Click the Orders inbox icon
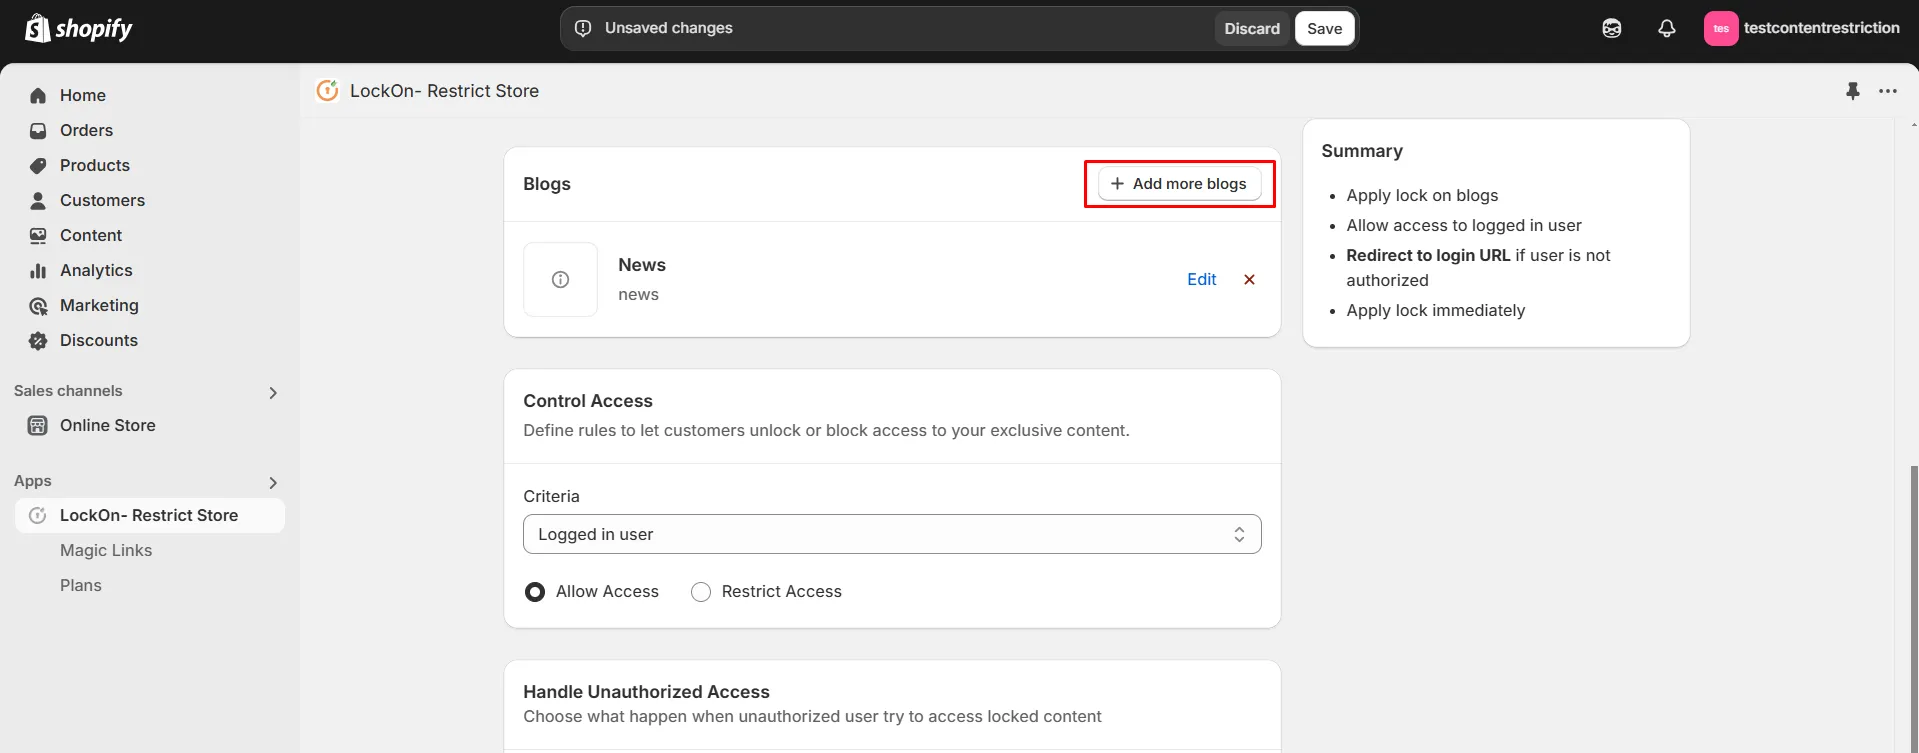Image resolution: width=1919 pixels, height=753 pixels. 38,130
